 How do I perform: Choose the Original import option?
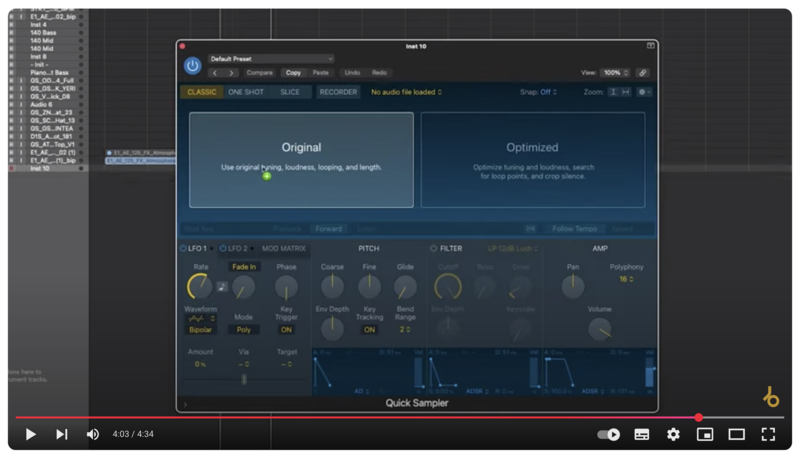[301, 160]
